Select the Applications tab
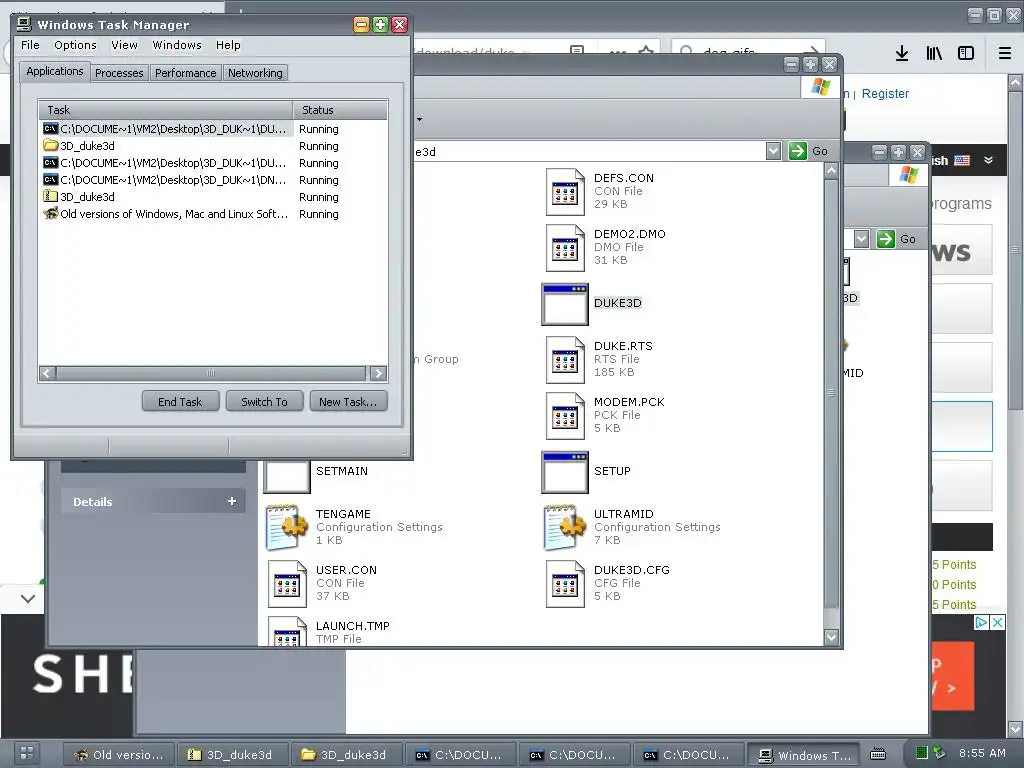The width and height of the screenshot is (1024, 768). [x=55, y=71]
